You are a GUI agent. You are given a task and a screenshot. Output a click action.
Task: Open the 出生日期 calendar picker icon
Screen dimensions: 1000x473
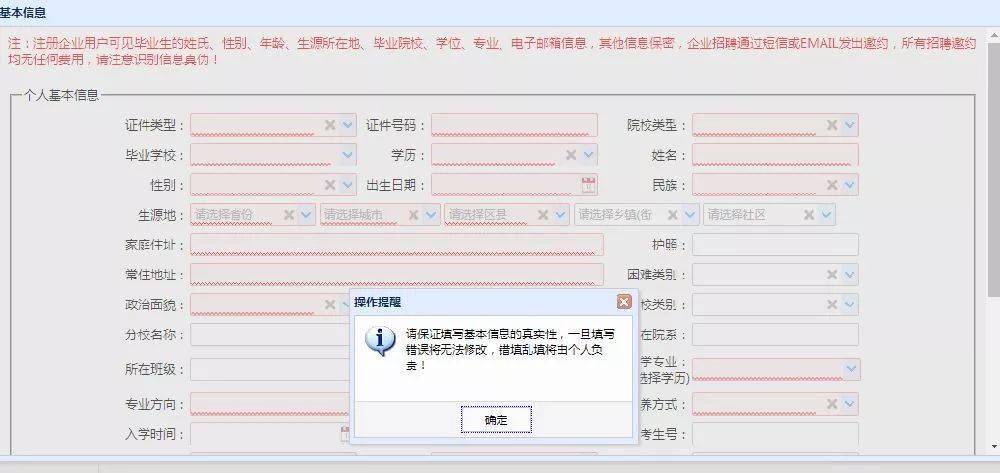tap(588, 185)
